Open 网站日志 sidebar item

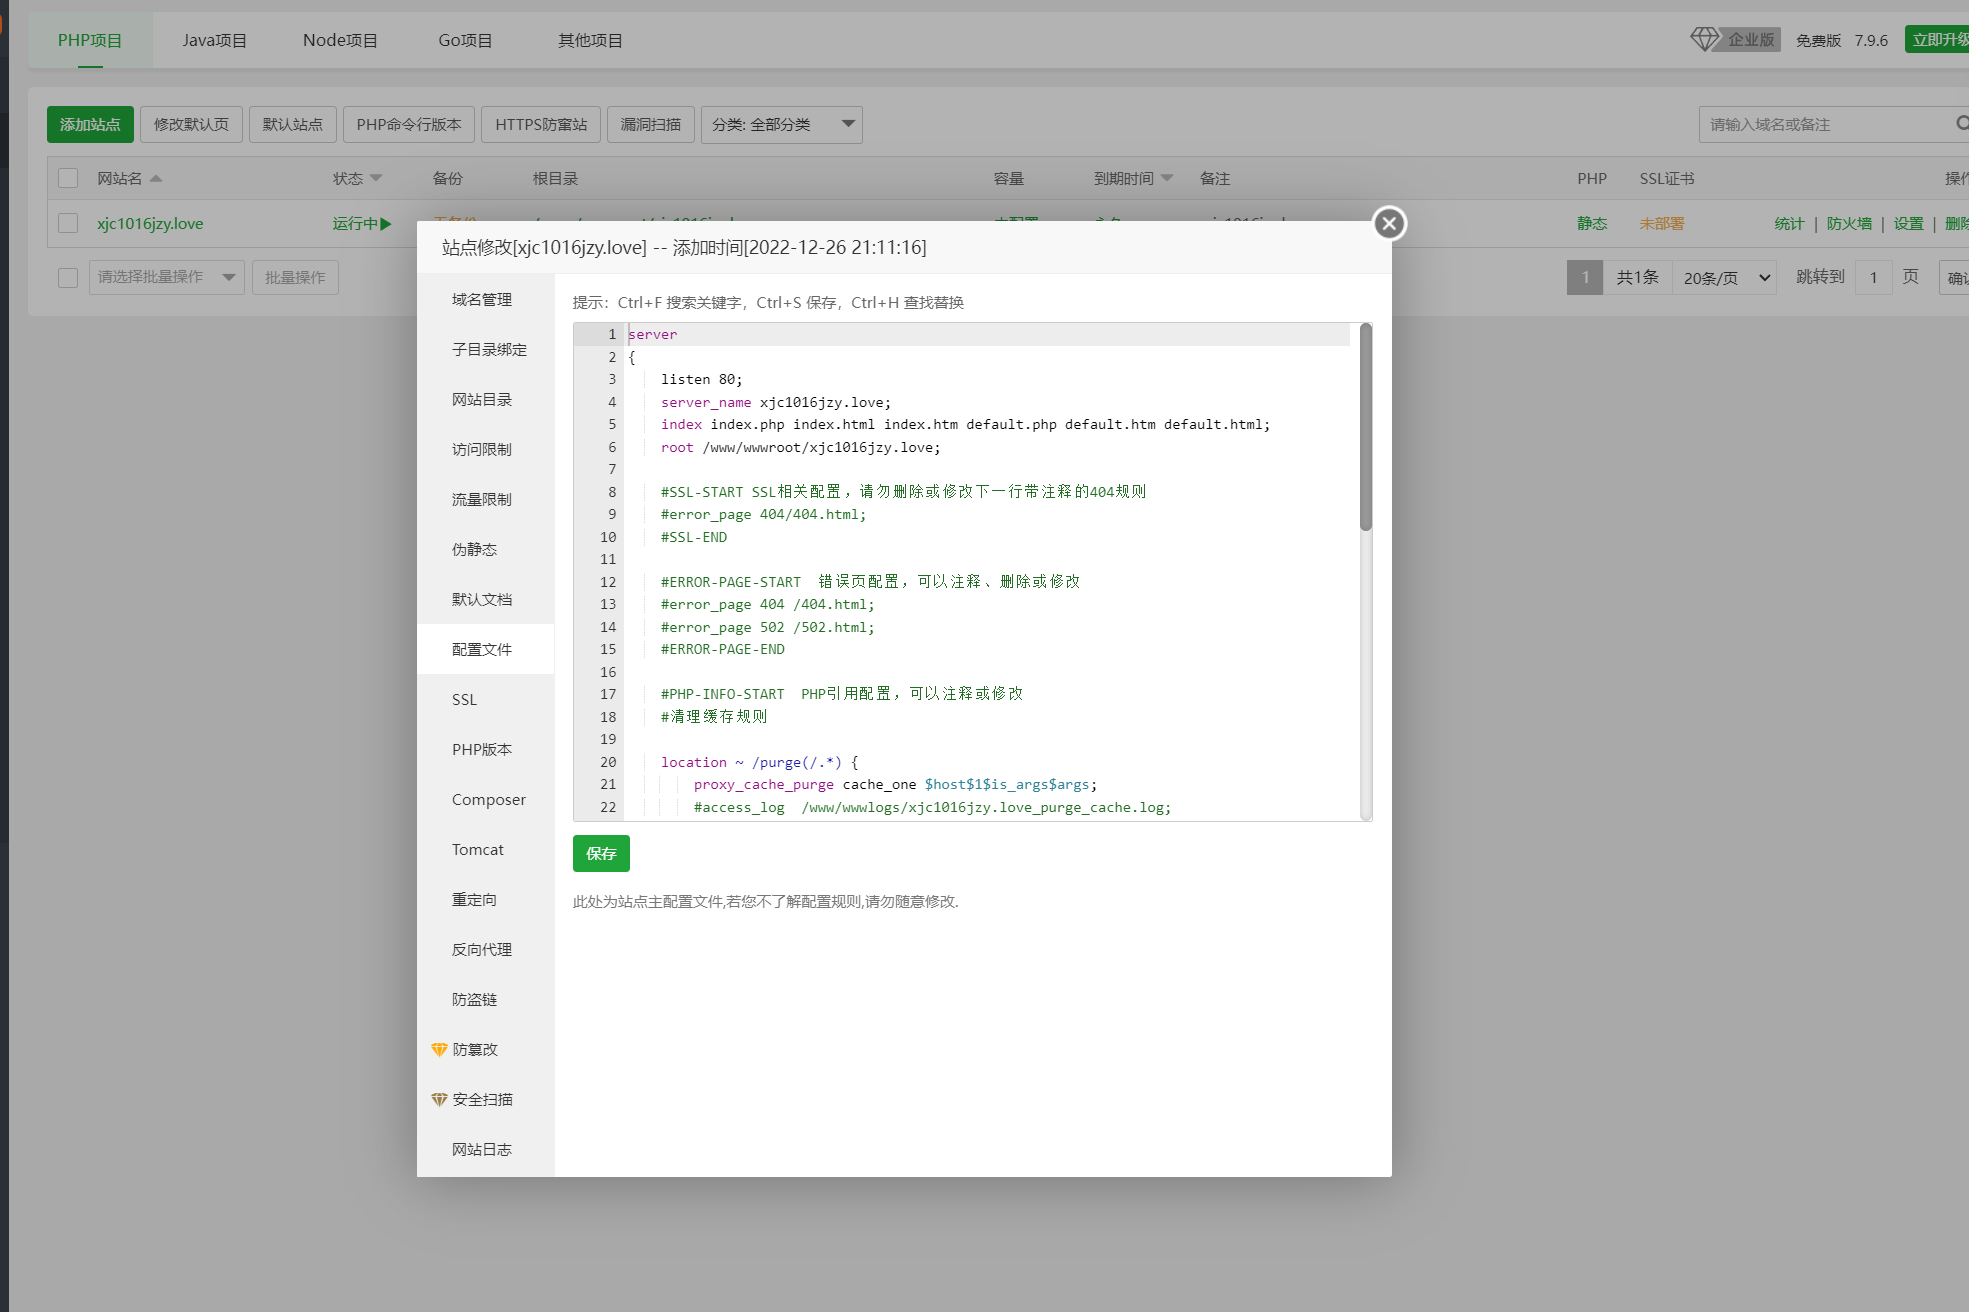tap(486, 1149)
